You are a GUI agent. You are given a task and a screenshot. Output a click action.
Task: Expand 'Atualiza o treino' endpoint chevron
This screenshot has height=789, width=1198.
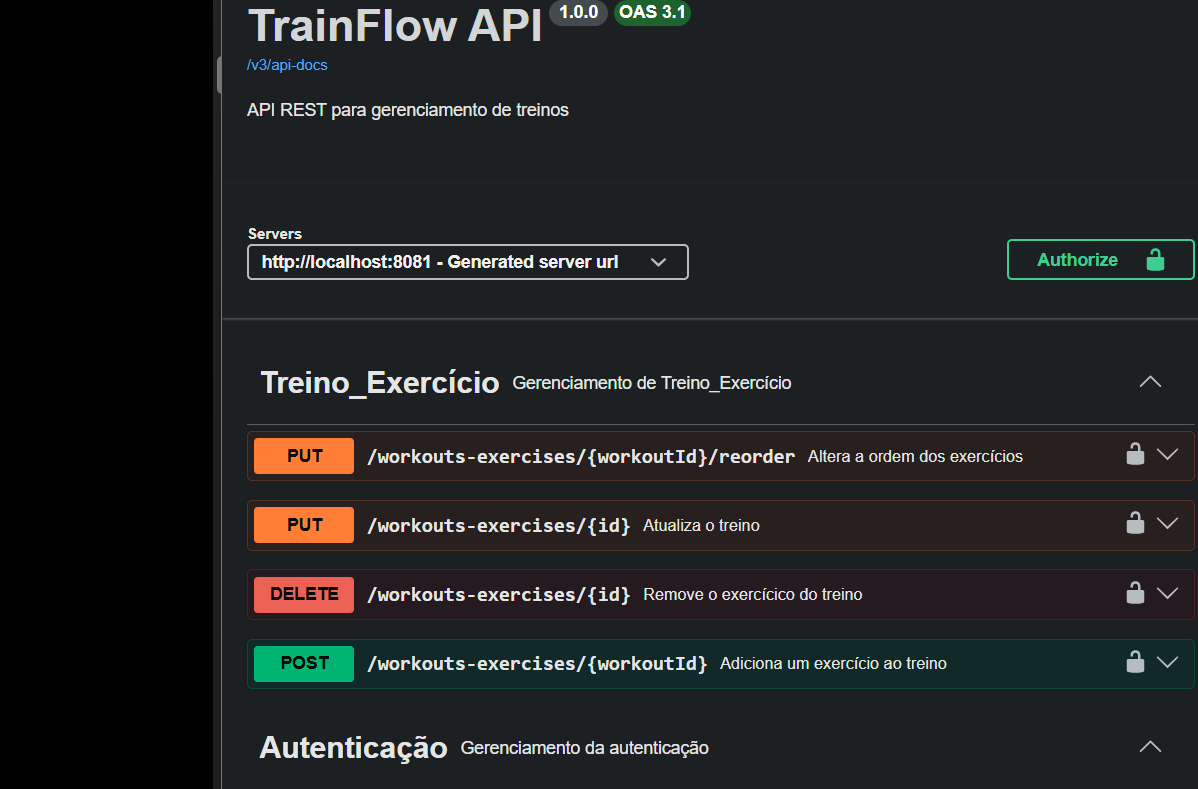point(1167,524)
